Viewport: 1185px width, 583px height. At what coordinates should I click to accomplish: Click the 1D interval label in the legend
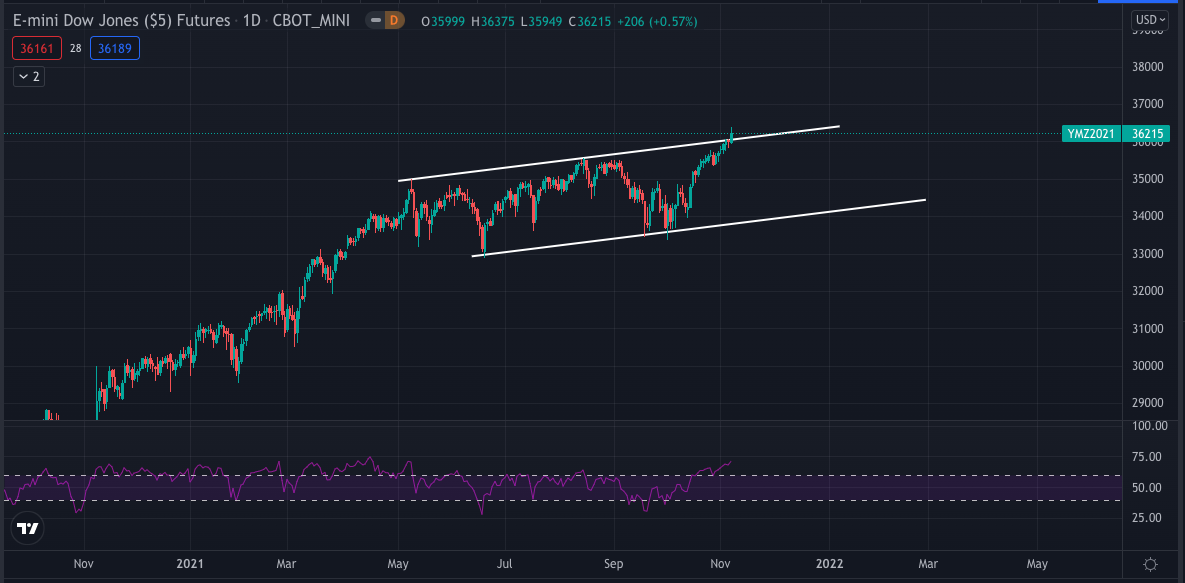[x=252, y=21]
